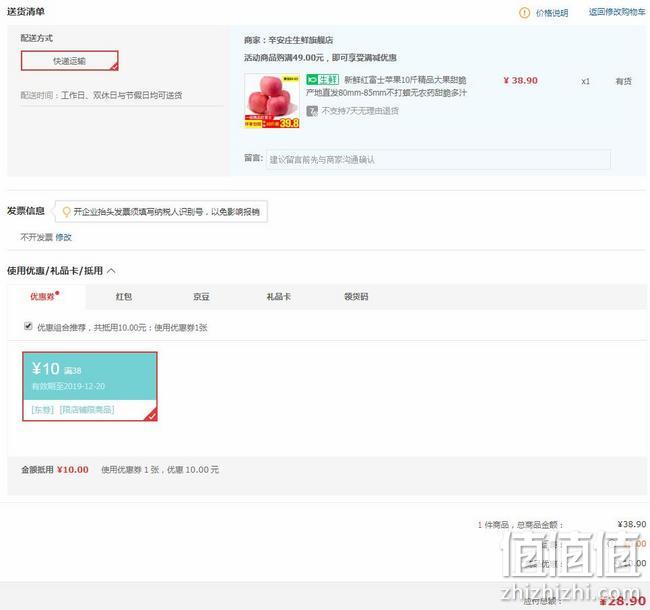The width and height of the screenshot is (650, 610).
Task: Collapse the coupon/gift card section chevron
Action: pos(111,271)
